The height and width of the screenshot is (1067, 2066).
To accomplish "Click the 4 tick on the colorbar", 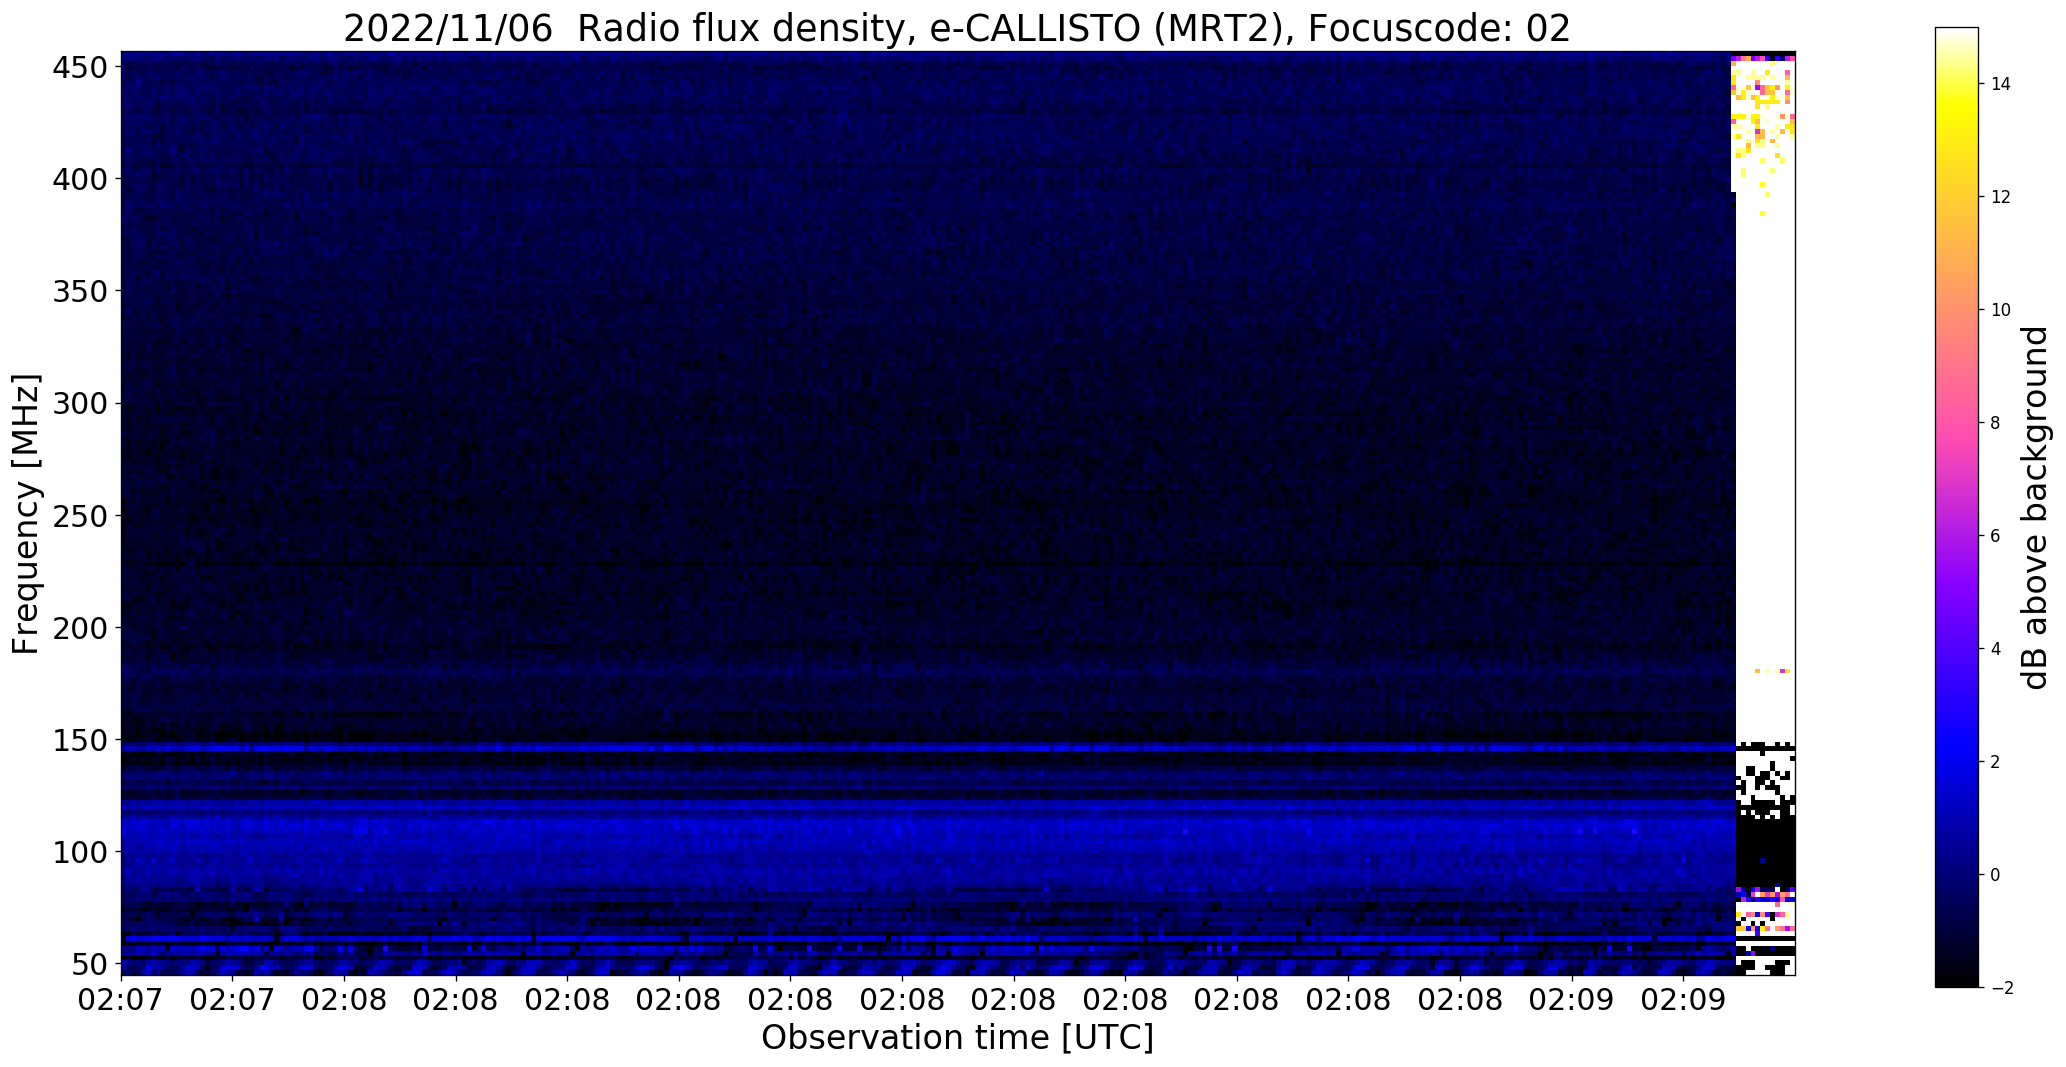I will 1996,649.
